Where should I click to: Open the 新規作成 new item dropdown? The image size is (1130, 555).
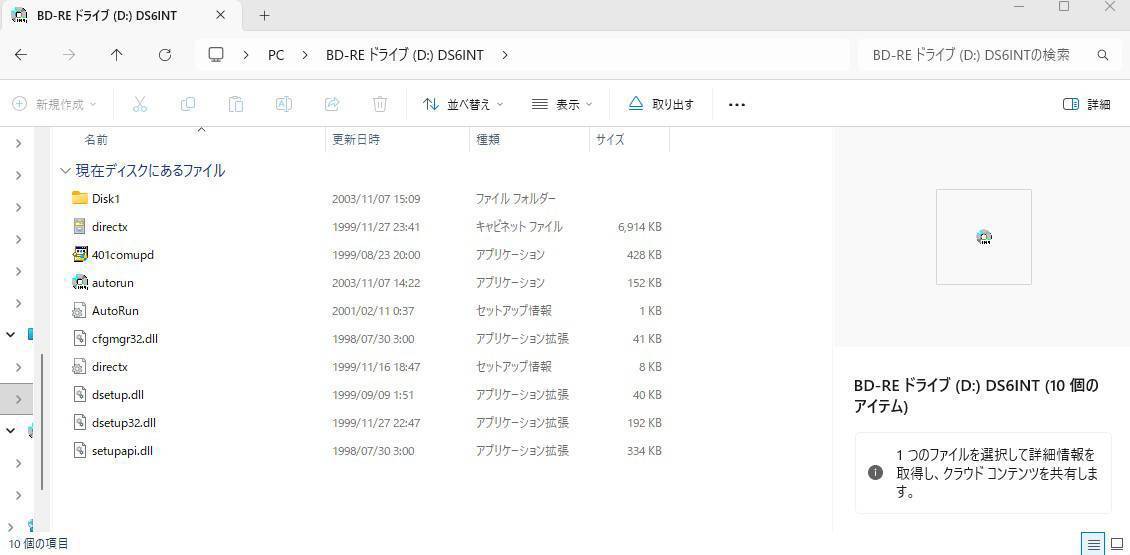coord(54,105)
